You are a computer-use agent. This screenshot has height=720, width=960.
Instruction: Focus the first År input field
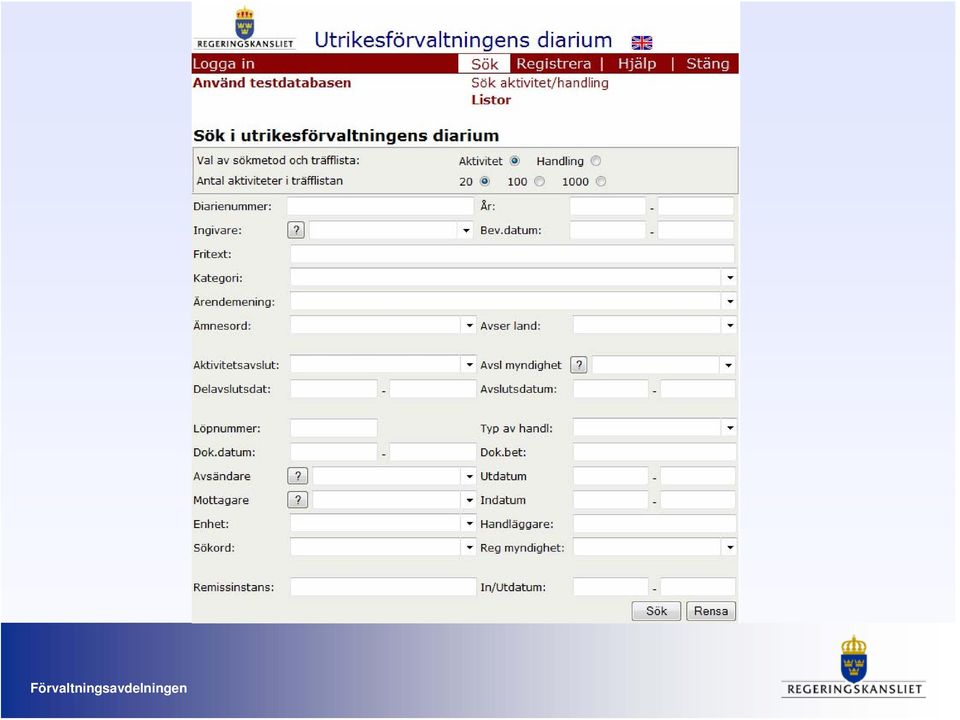tap(607, 206)
